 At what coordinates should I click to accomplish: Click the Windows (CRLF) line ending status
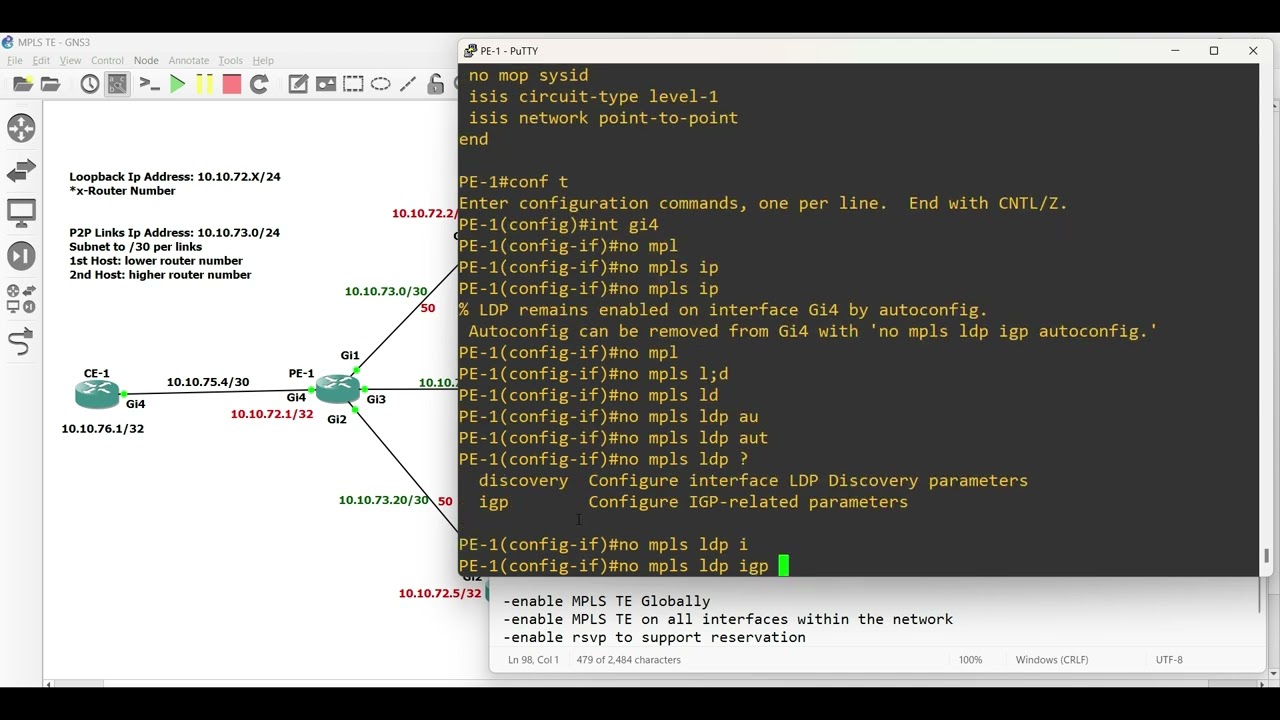tap(1052, 660)
